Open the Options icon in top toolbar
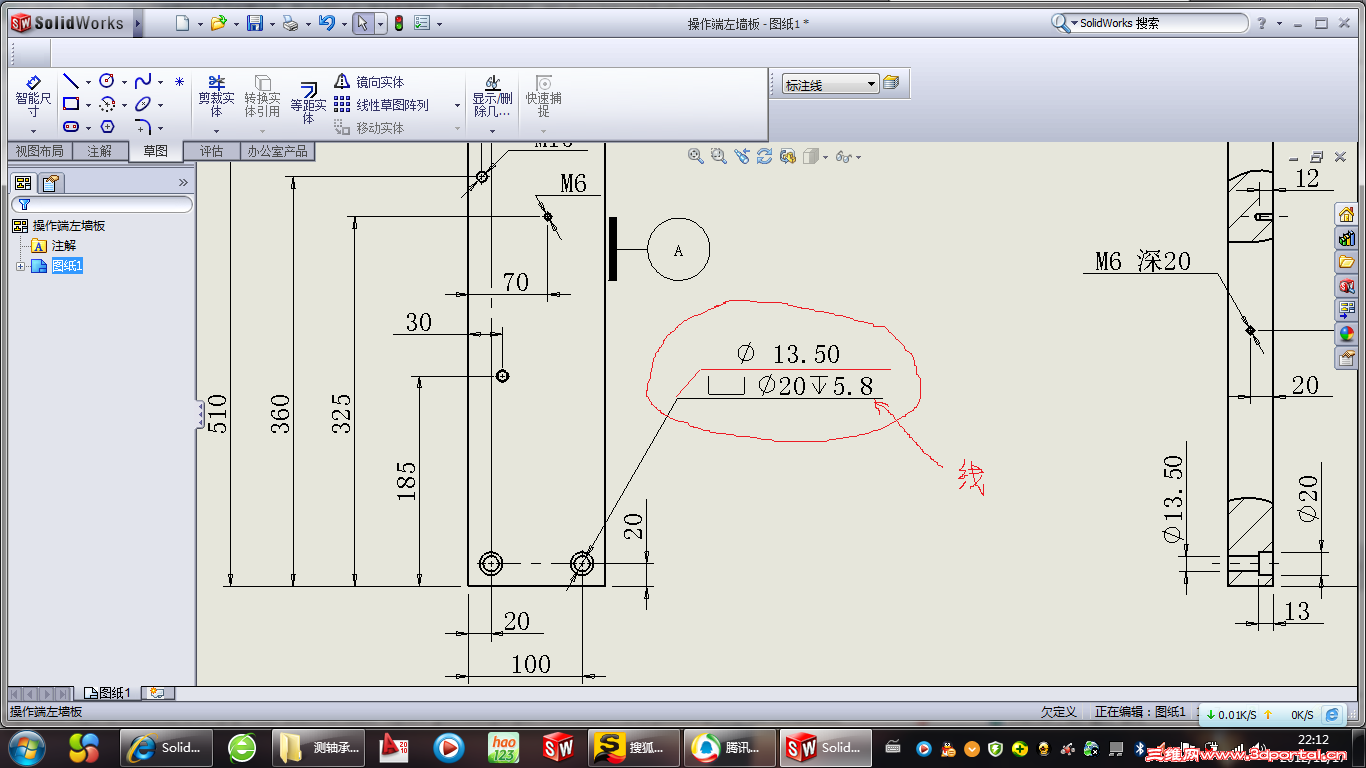This screenshot has height=768, width=1366. (x=422, y=24)
